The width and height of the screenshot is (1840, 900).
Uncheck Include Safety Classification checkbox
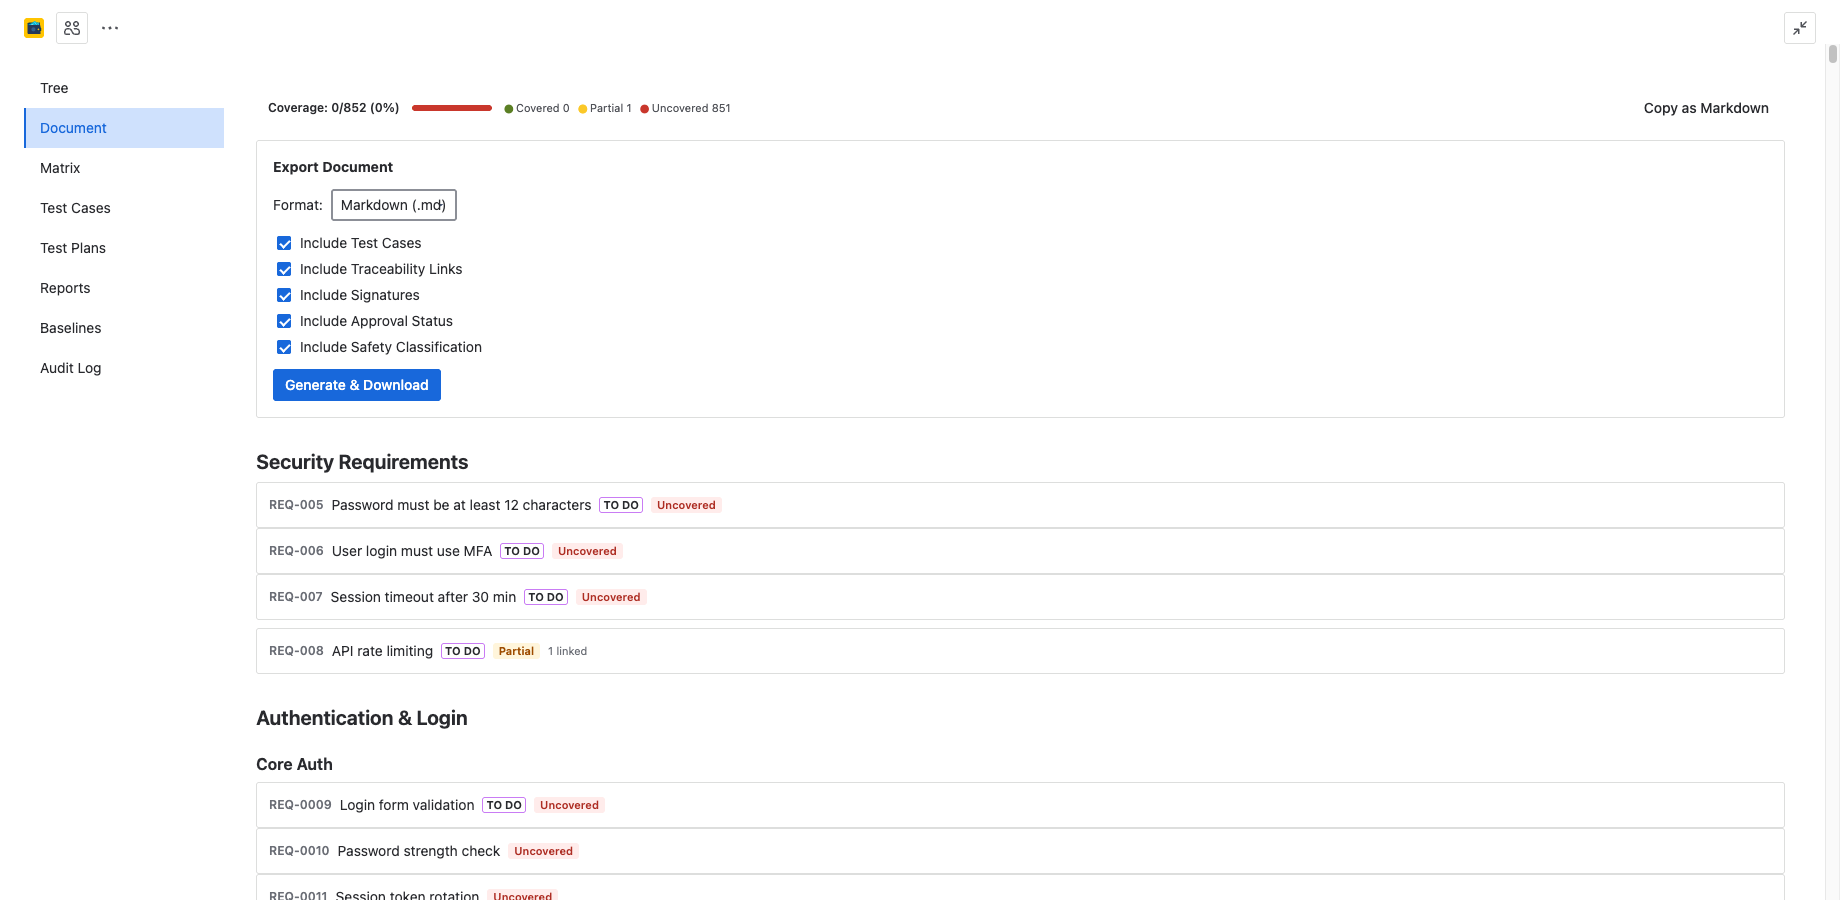(284, 347)
